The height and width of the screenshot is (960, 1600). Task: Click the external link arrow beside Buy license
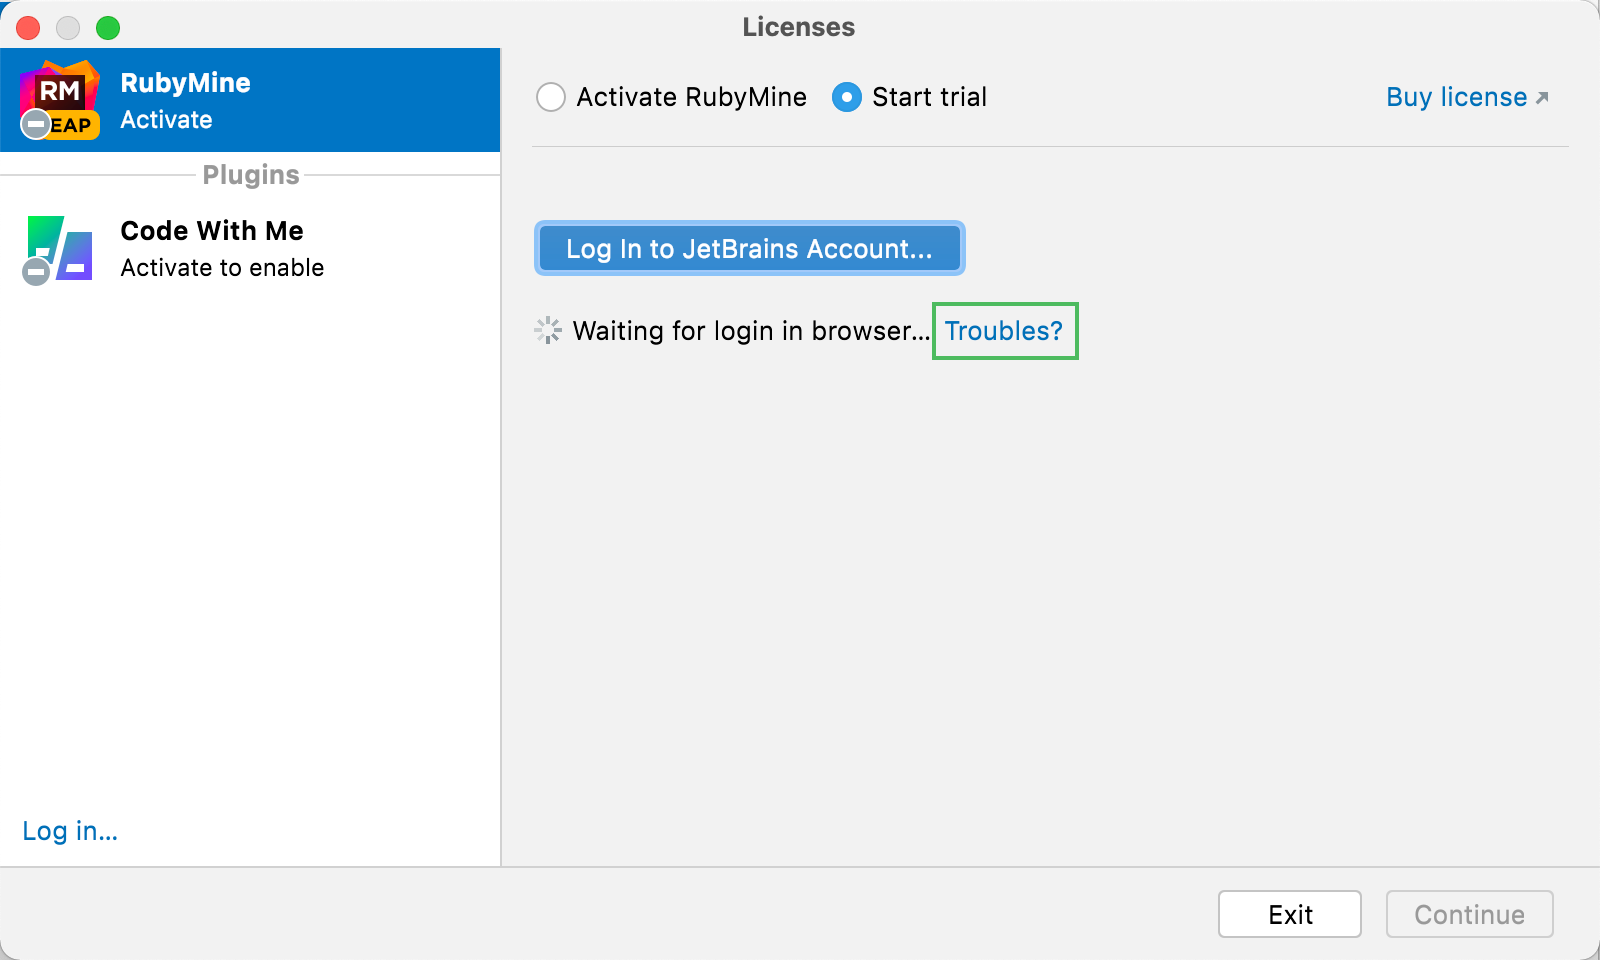[x=1541, y=96]
